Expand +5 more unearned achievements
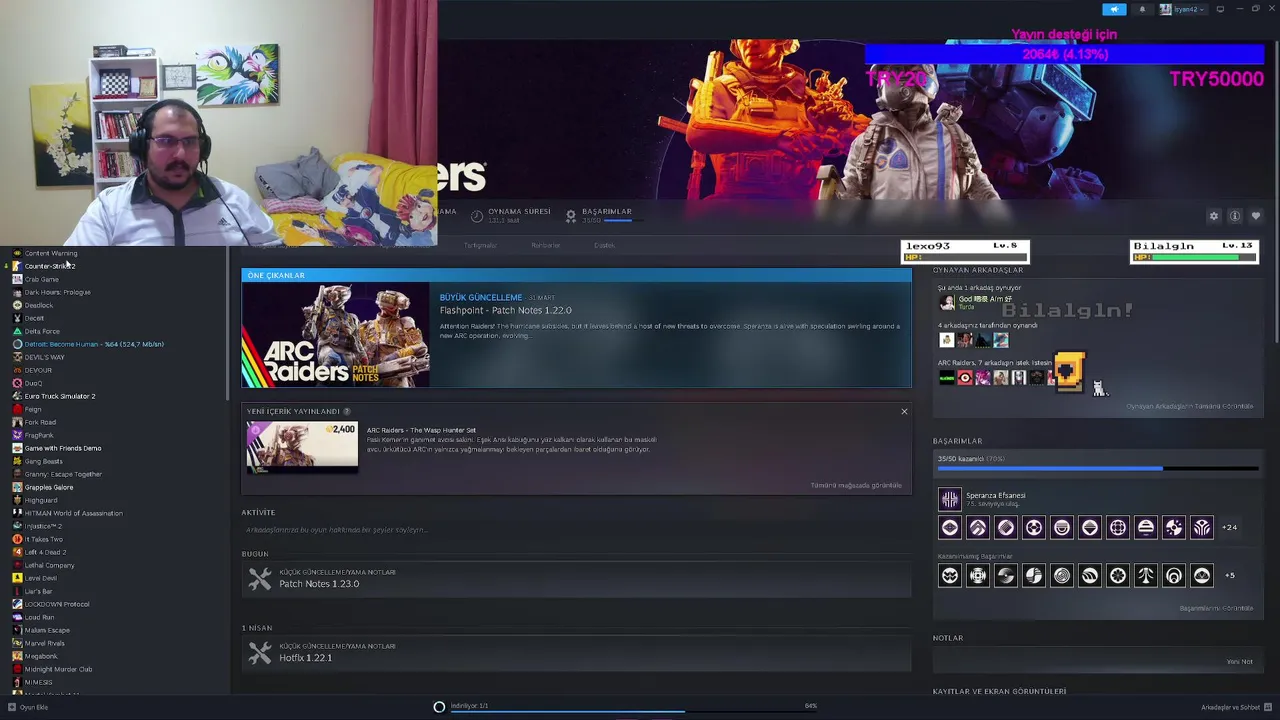The image size is (1280, 720). (x=1230, y=575)
